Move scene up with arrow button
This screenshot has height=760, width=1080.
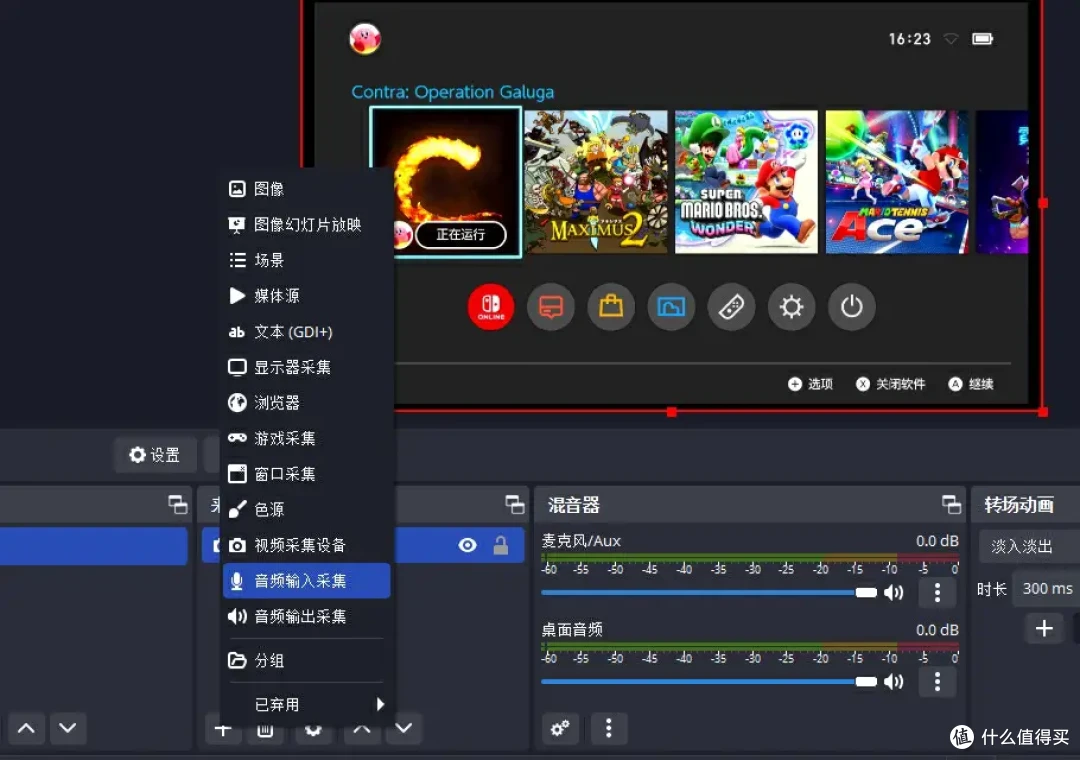[x=26, y=728]
